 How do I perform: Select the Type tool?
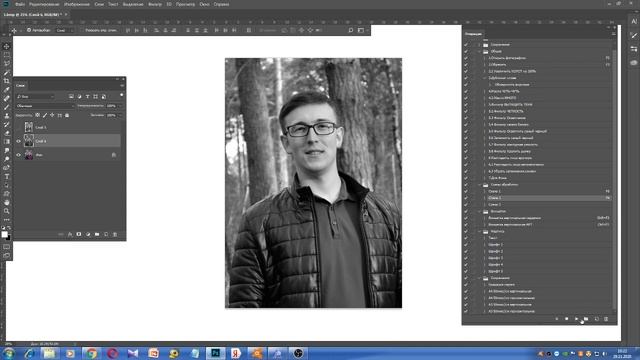pyautogui.click(x=7, y=176)
